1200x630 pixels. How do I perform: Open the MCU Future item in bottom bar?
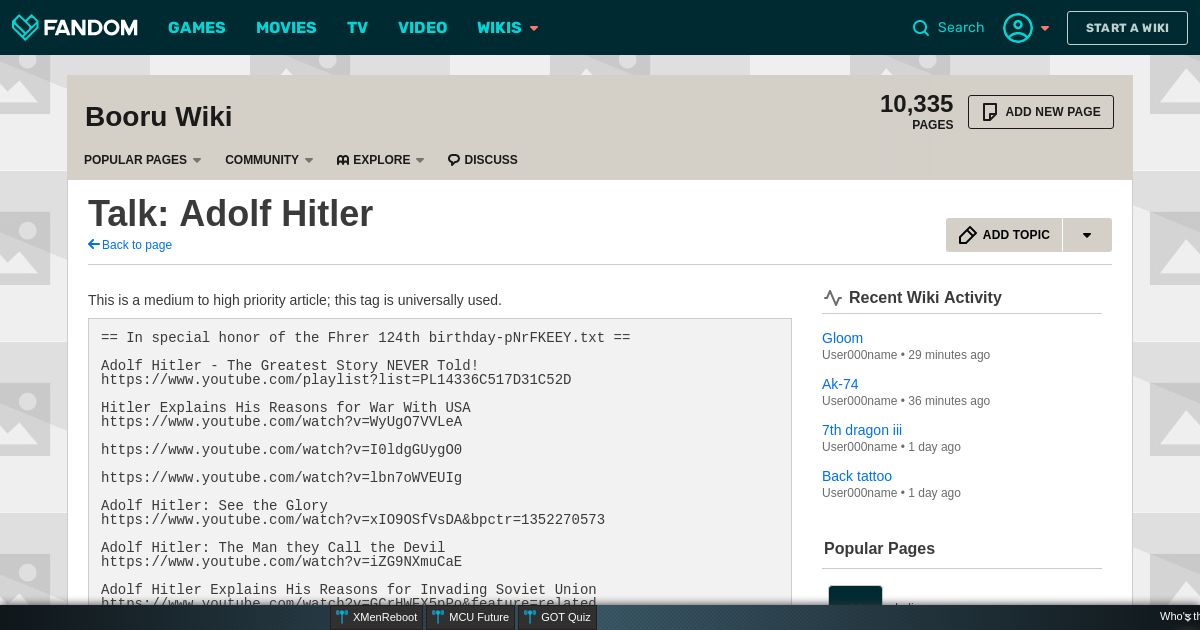(x=471, y=617)
